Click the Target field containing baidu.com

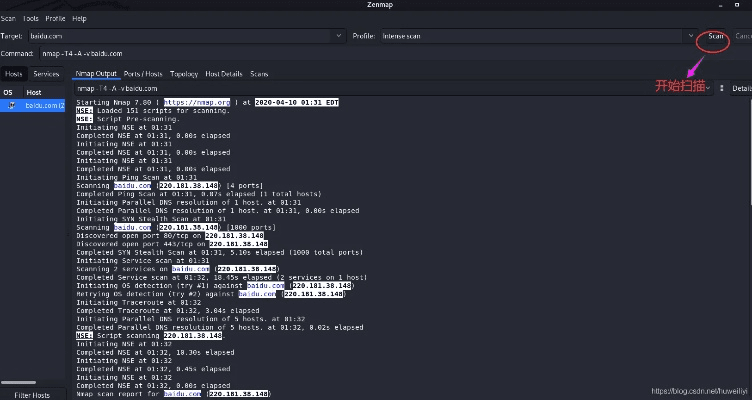click(180, 36)
